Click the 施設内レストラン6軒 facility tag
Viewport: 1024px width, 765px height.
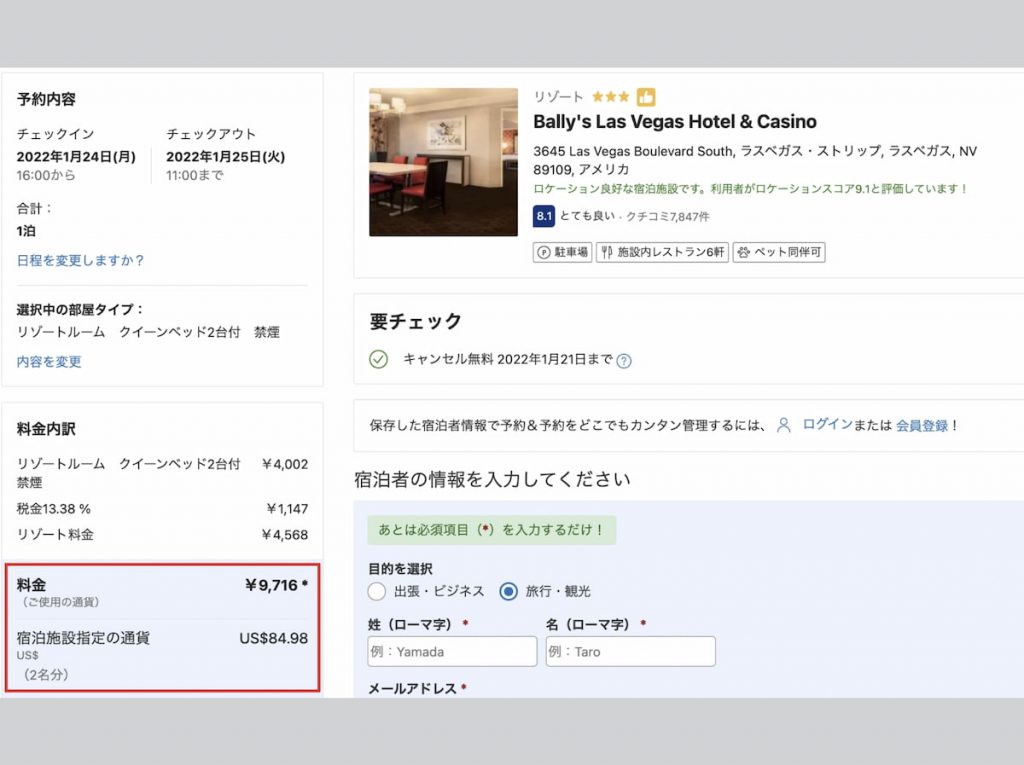[x=662, y=252]
